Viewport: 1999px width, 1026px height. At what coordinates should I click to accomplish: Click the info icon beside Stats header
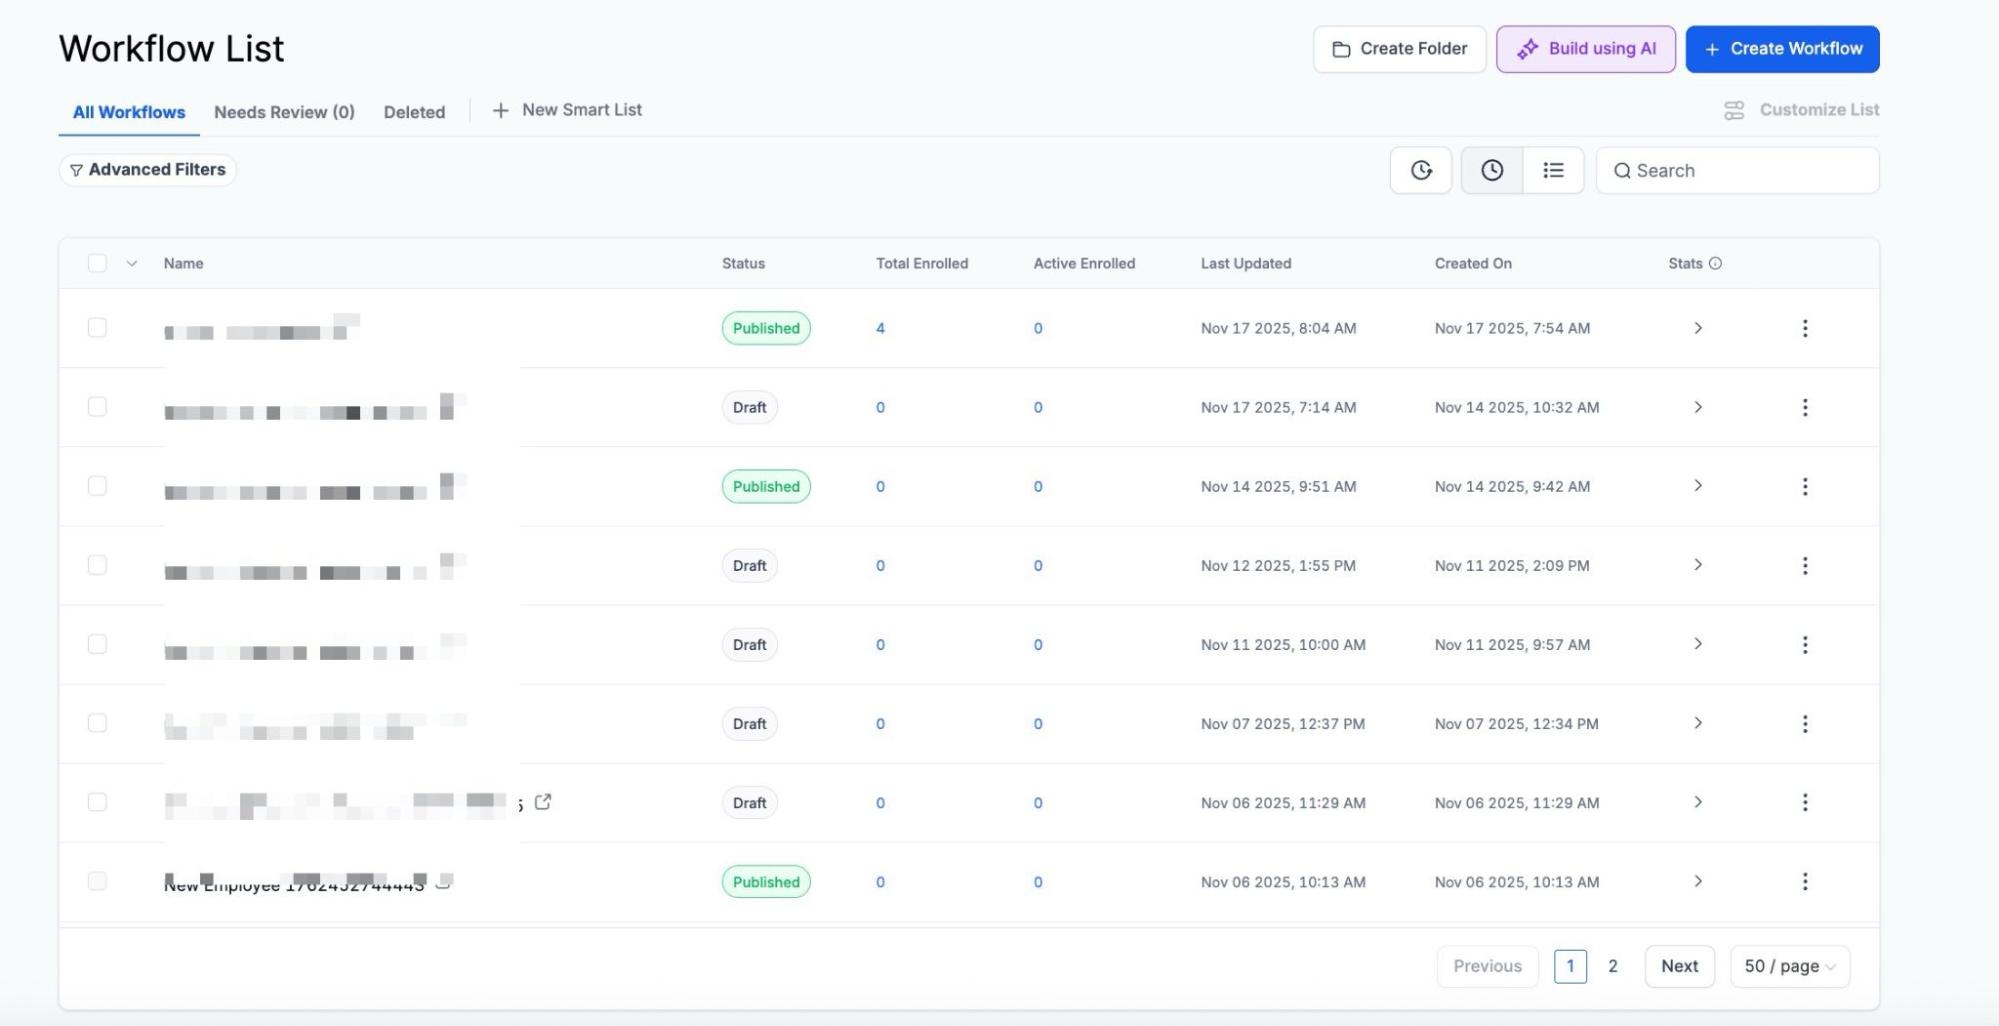[1715, 264]
